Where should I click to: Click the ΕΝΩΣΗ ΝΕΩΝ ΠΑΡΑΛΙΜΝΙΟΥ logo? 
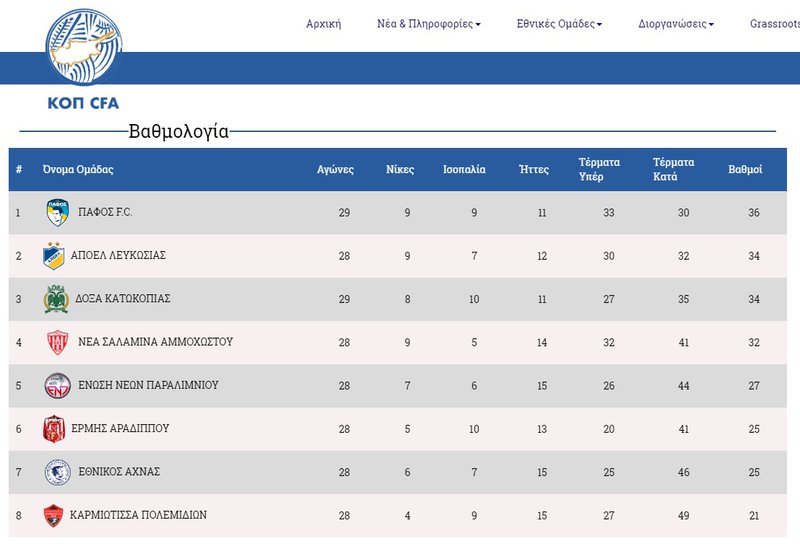click(x=58, y=386)
